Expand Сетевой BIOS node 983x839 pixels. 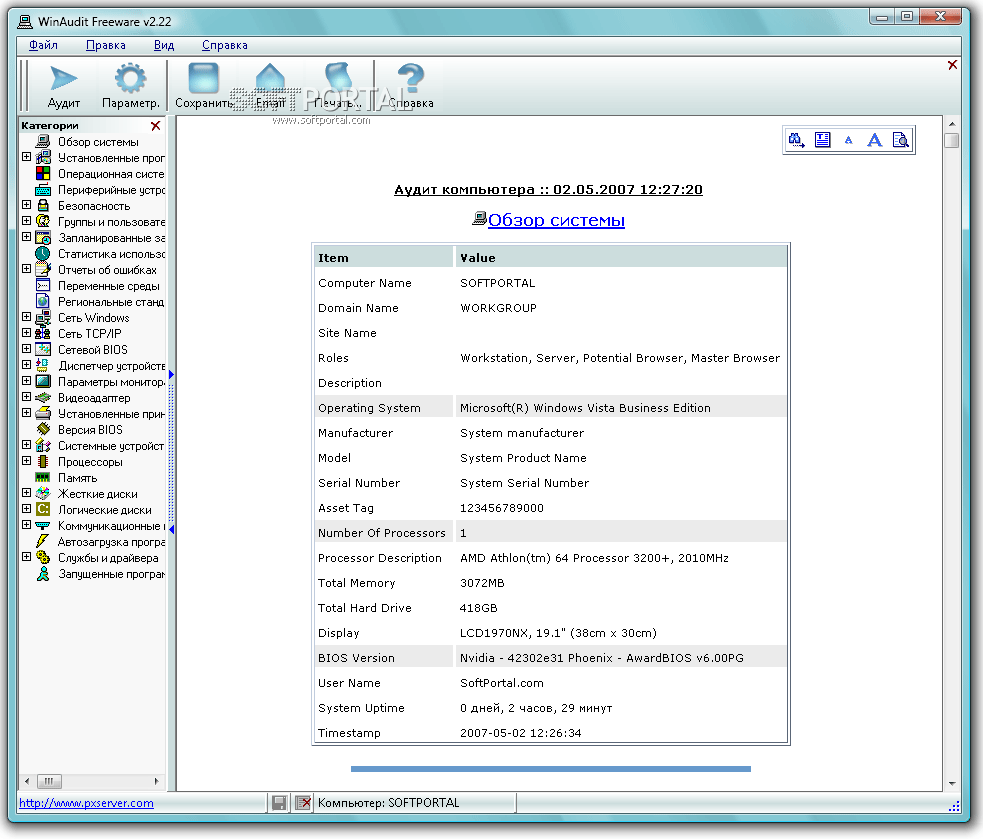(26, 349)
